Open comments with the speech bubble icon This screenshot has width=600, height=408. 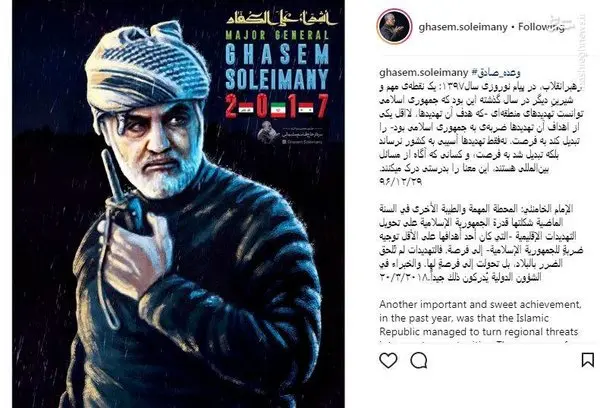419,361
